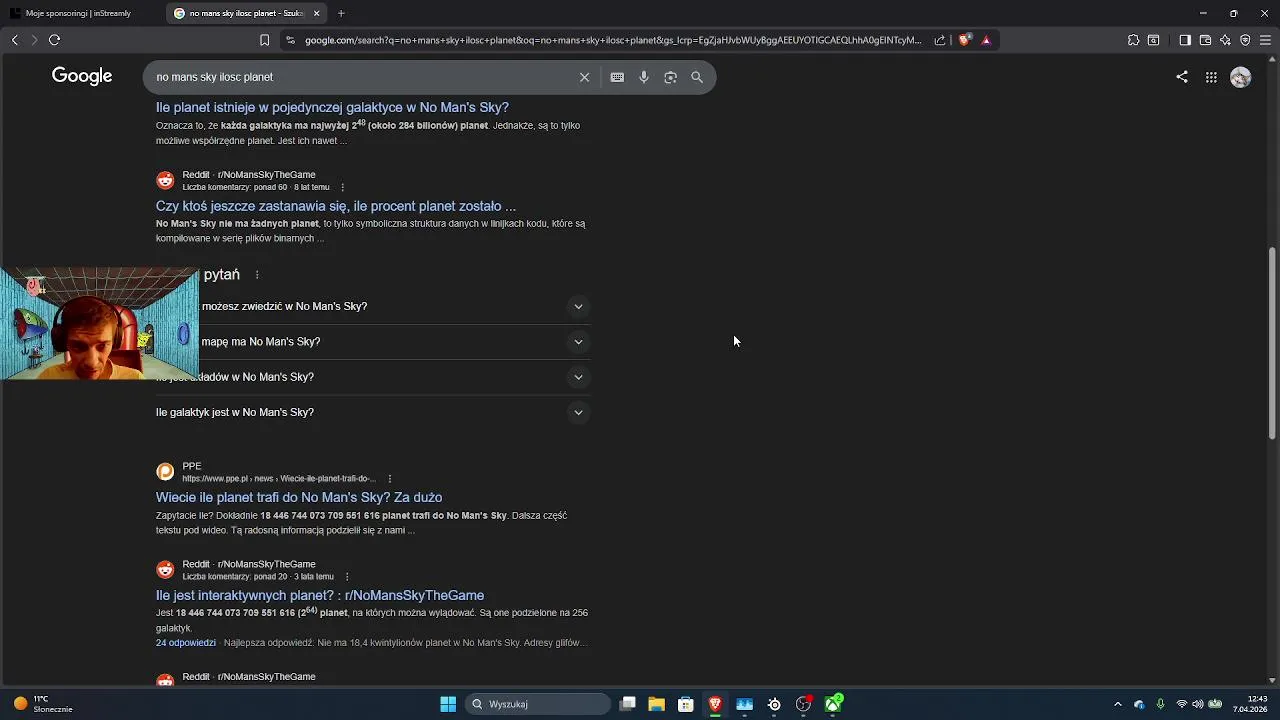
Task: Open Microsoft Store from the taskbar
Action: pyautogui.click(x=686, y=704)
